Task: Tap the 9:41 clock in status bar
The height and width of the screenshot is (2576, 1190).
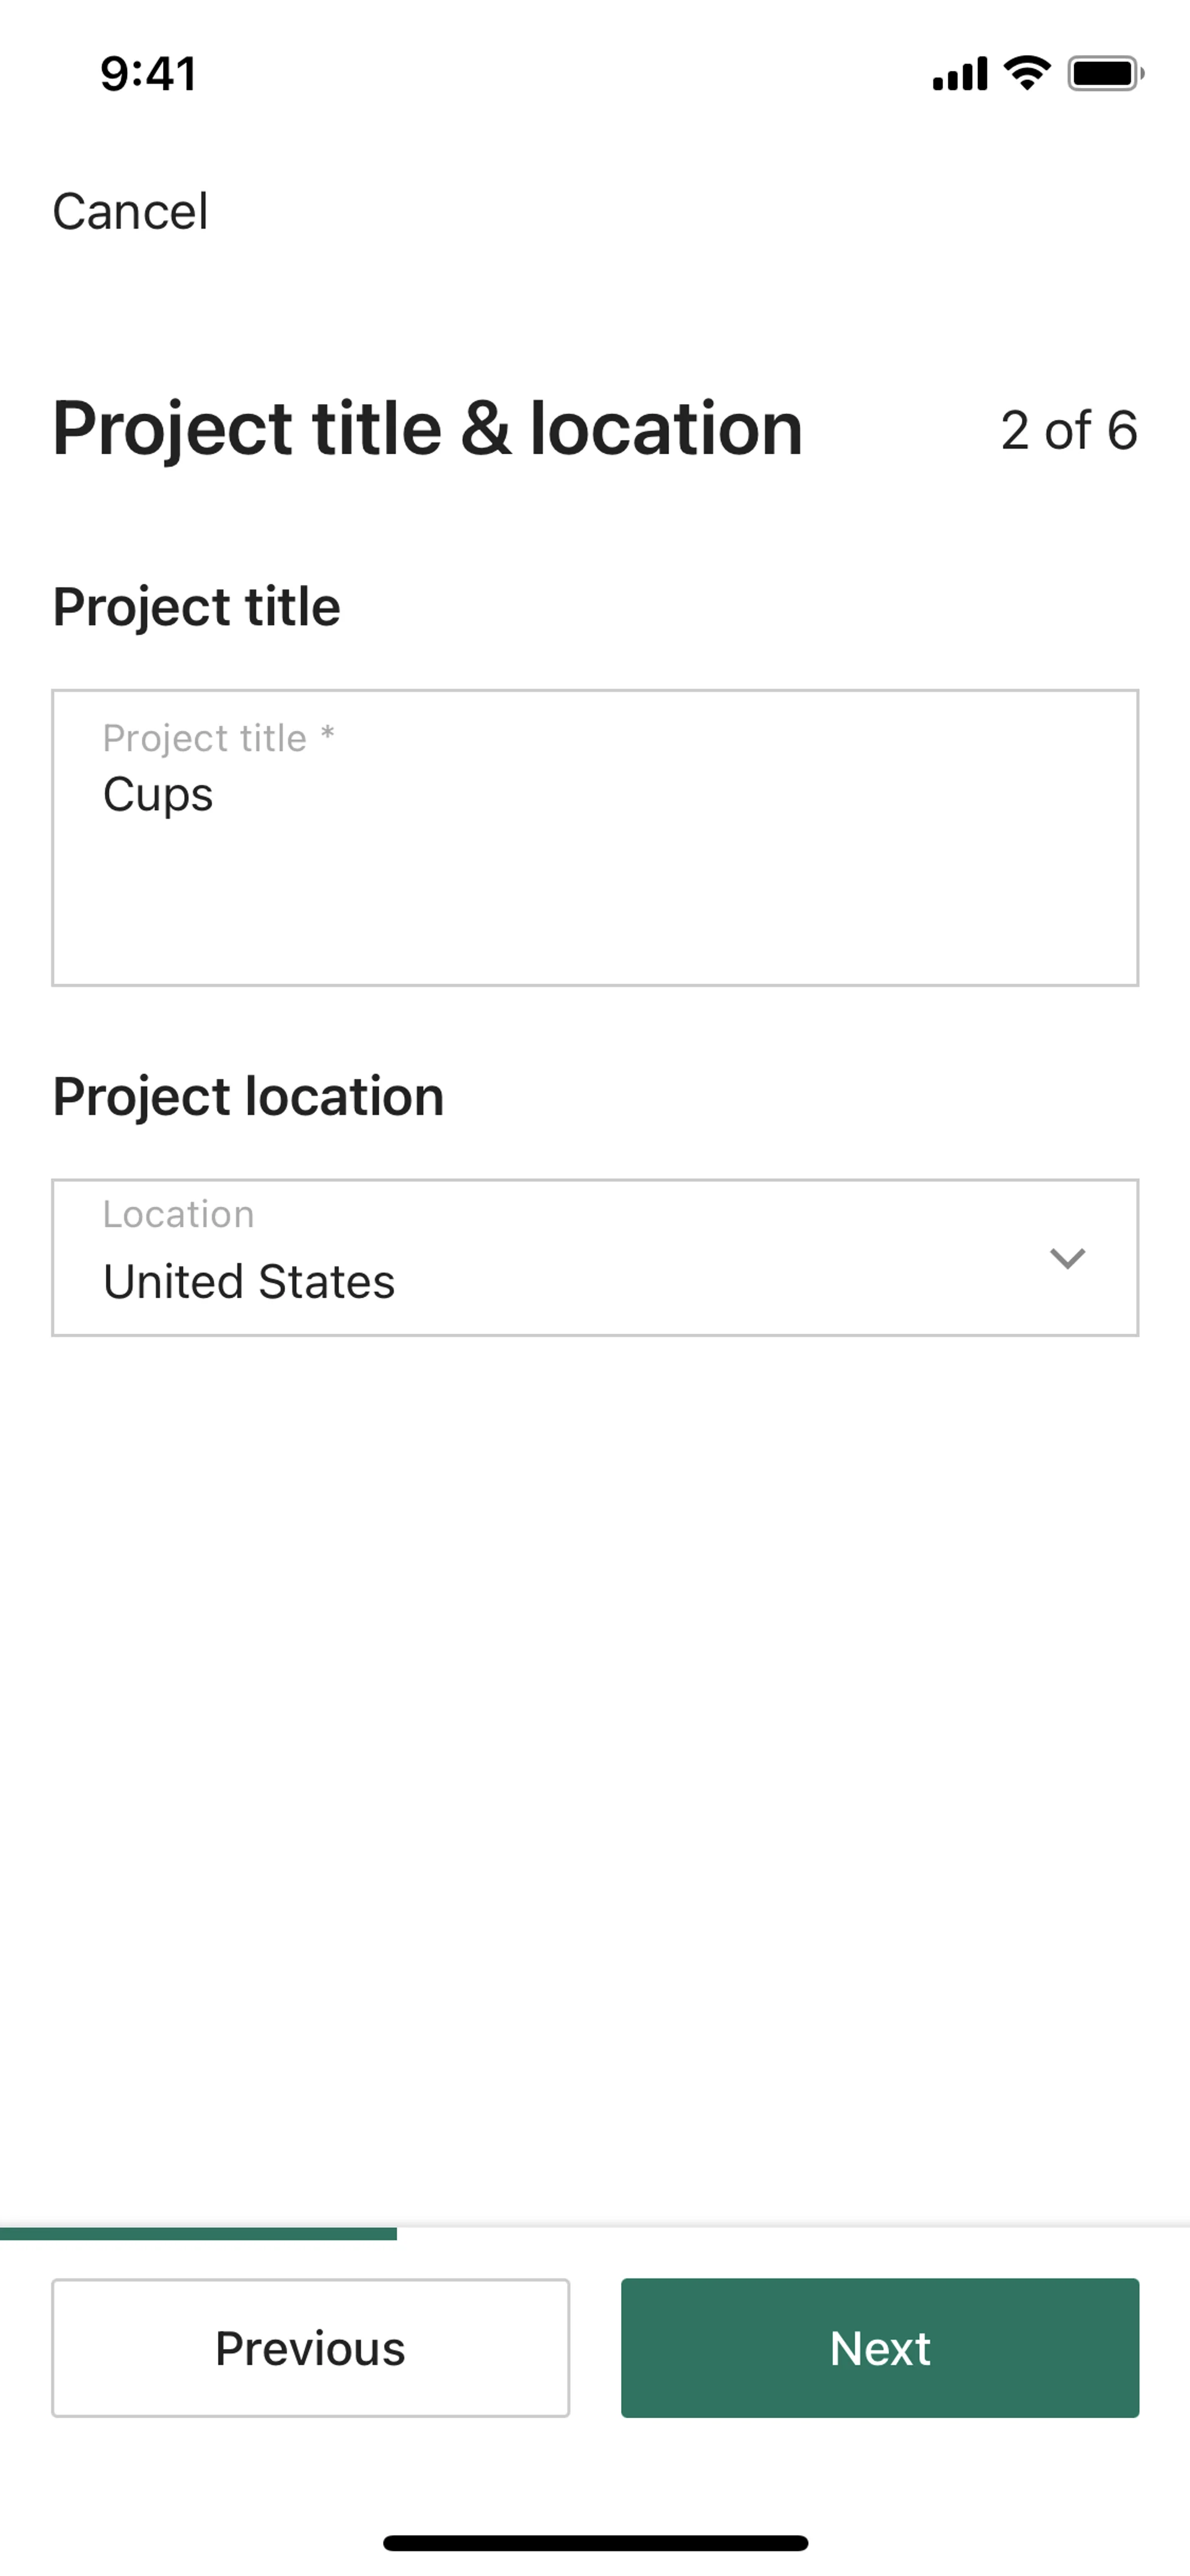Action: [x=148, y=74]
